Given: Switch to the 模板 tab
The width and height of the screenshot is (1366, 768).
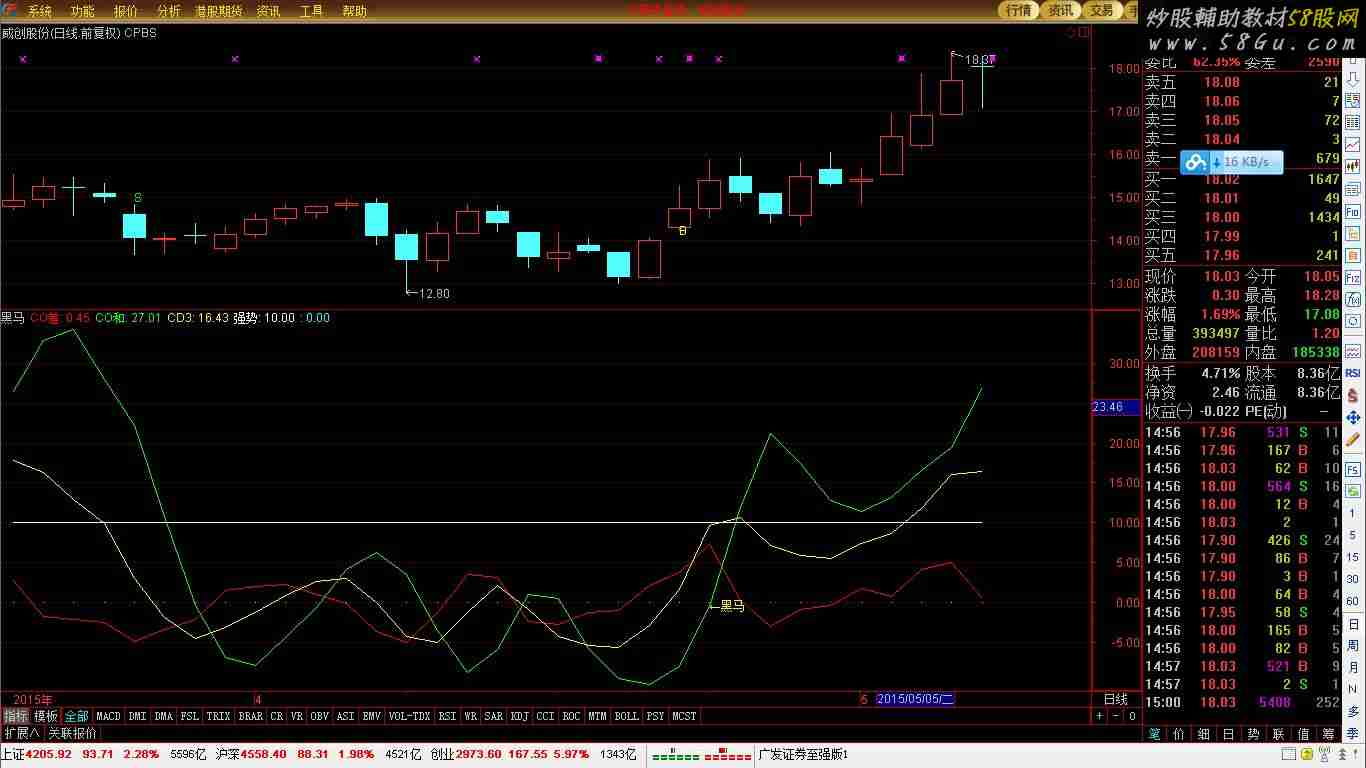Looking at the screenshot, I should coord(46,716).
